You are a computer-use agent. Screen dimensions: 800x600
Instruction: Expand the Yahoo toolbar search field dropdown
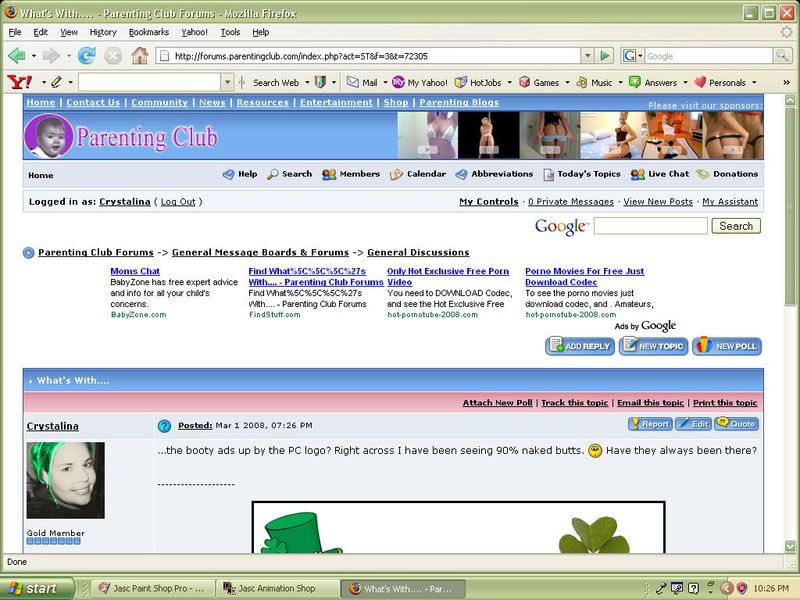pos(228,82)
